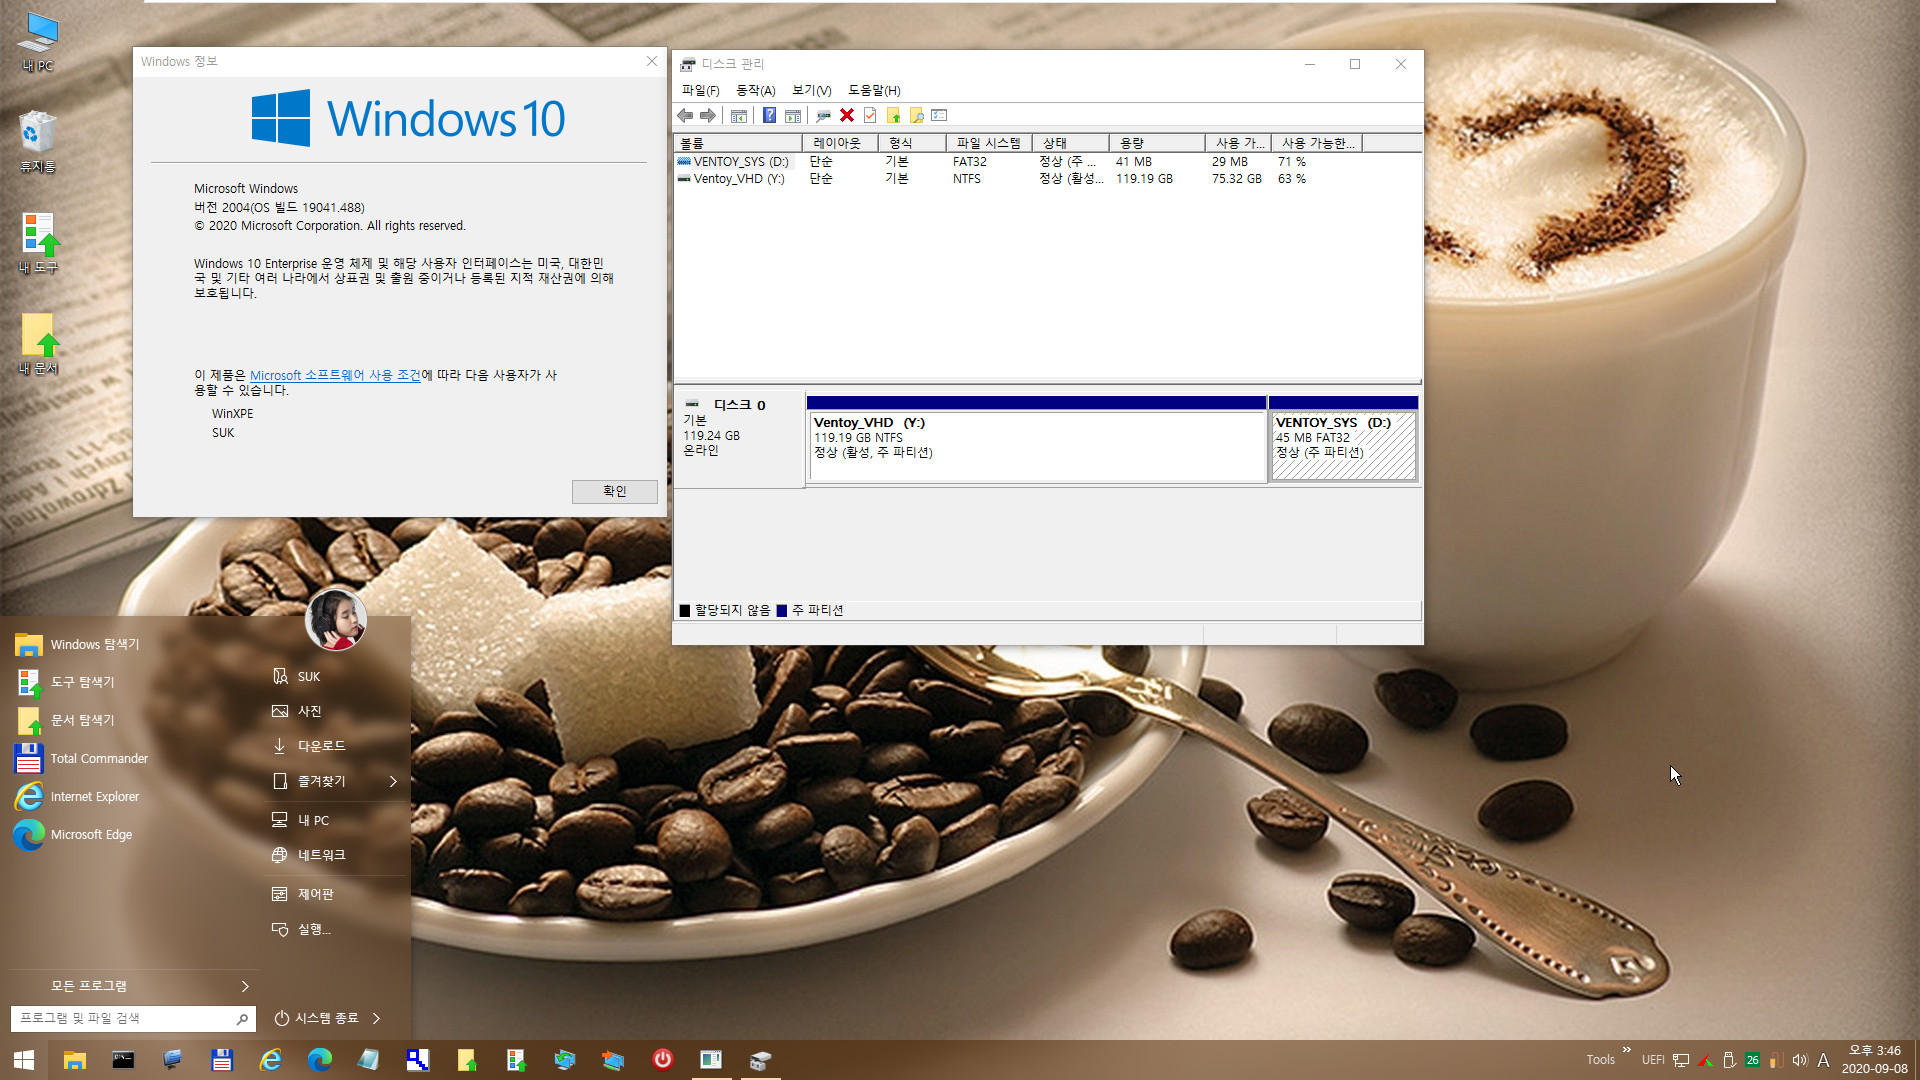Select the Ventoy_VHD (Y:) volume row
This screenshot has height=1080, width=1920.
[1047, 179]
